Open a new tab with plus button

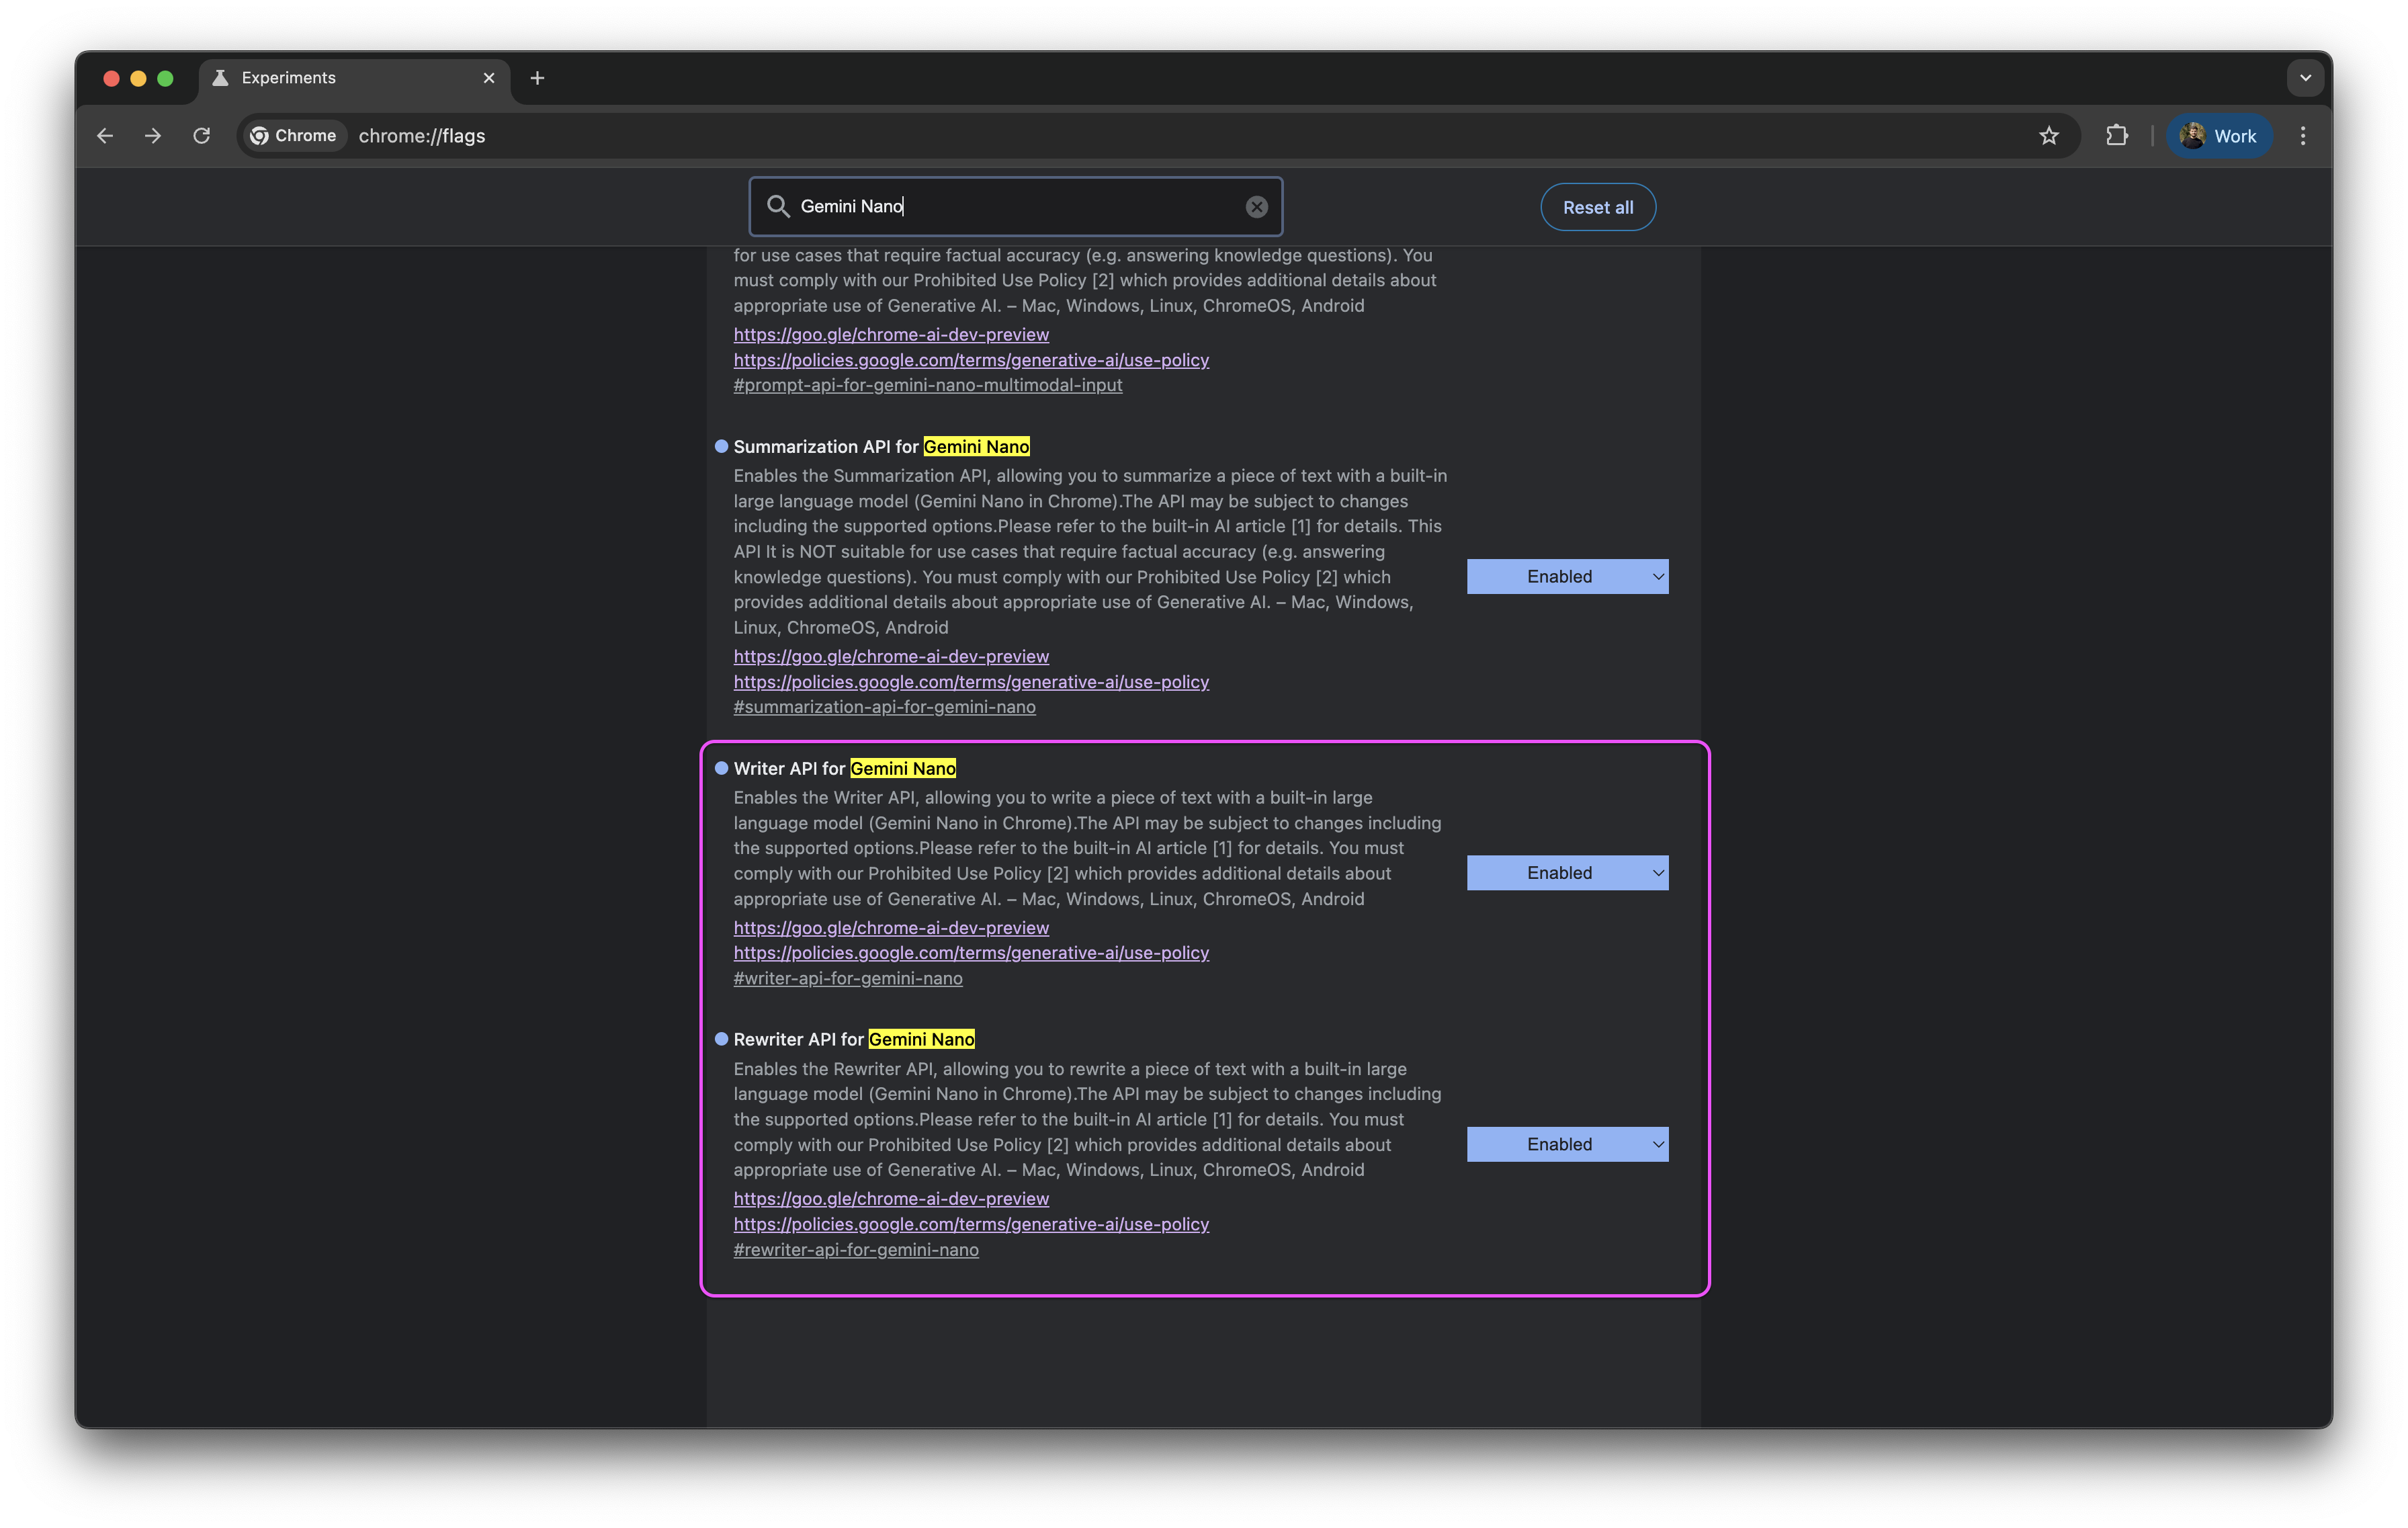(x=537, y=78)
